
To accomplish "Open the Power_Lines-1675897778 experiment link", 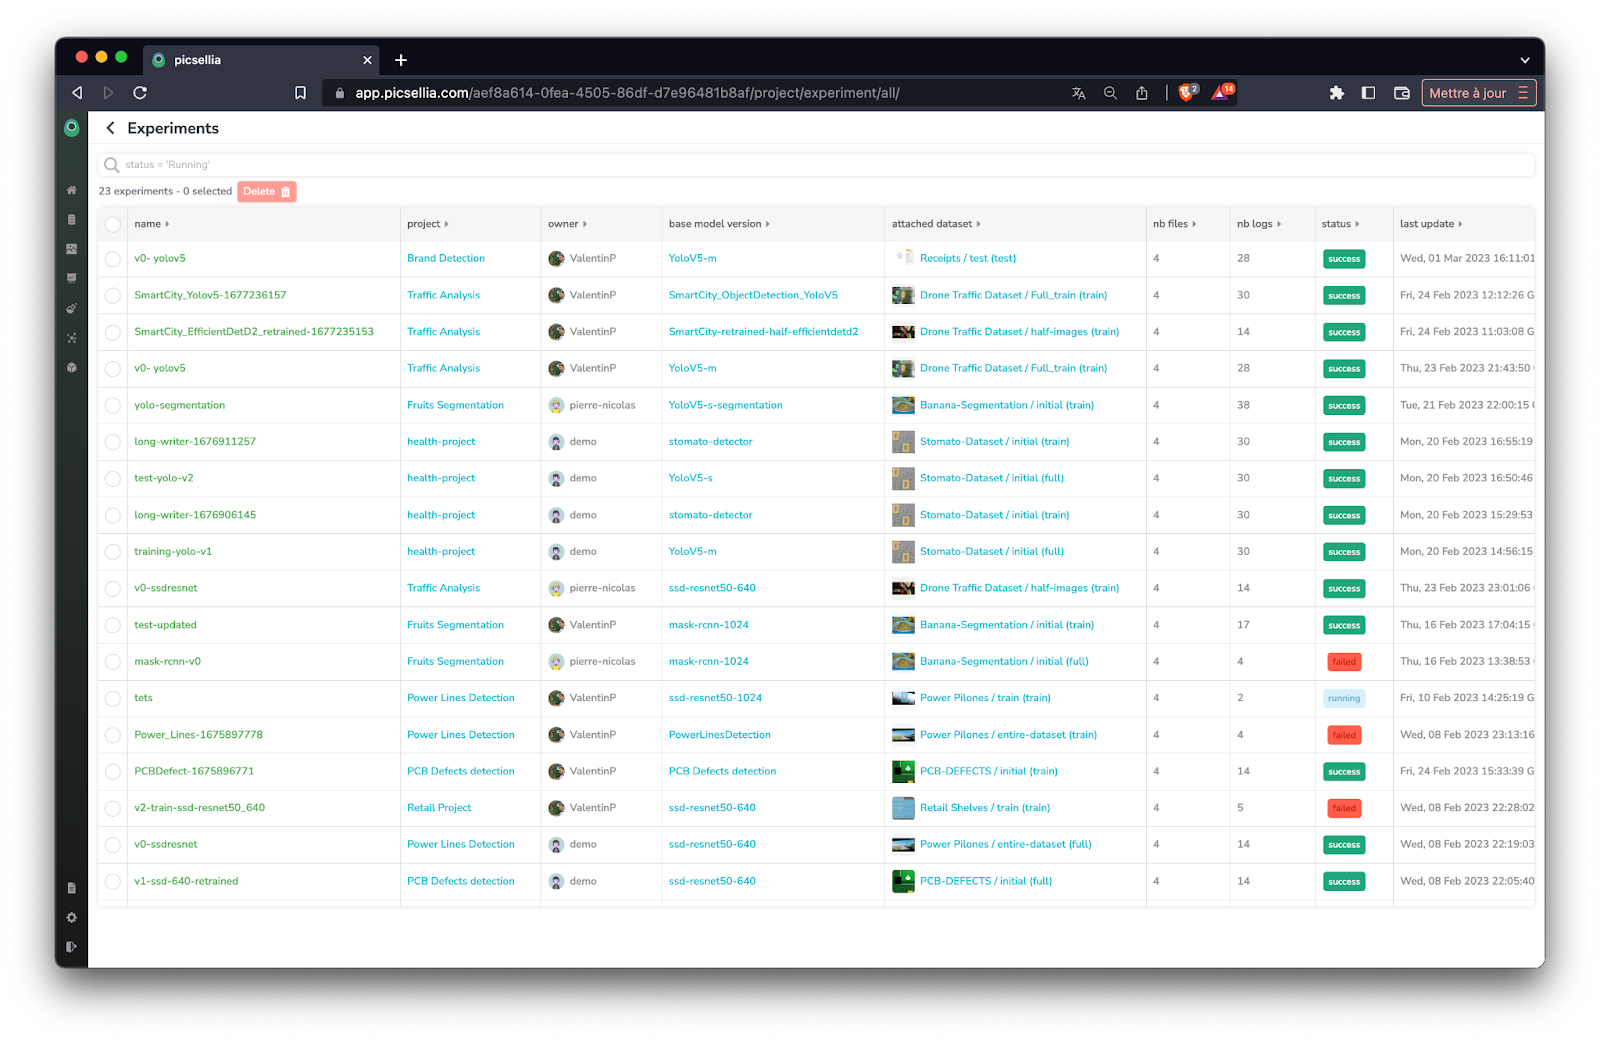I will pyautogui.click(x=198, y=735).
